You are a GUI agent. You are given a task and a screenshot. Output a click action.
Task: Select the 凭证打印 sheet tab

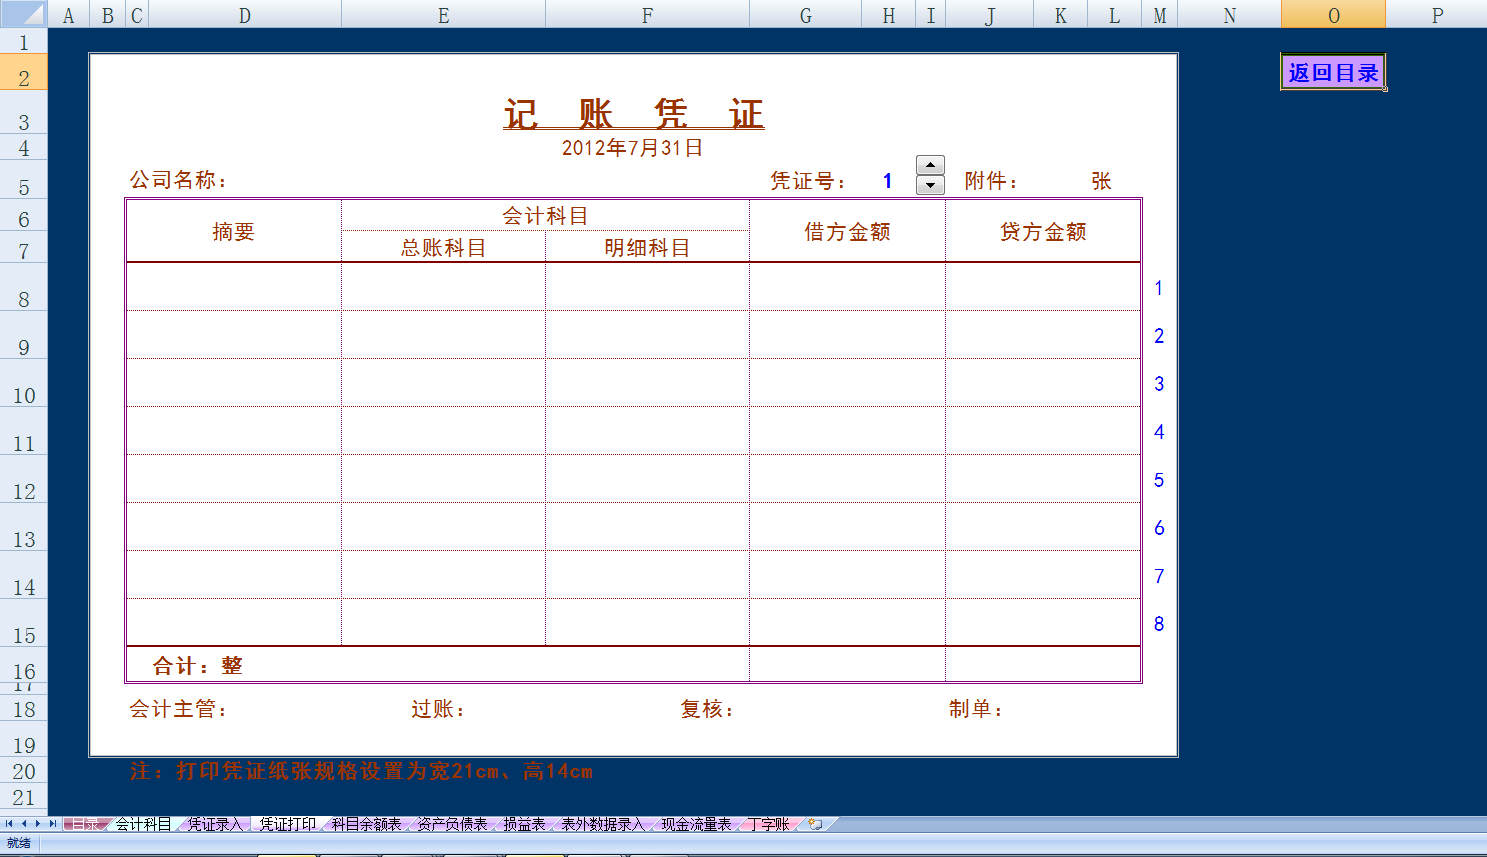[x=287, y=824]
